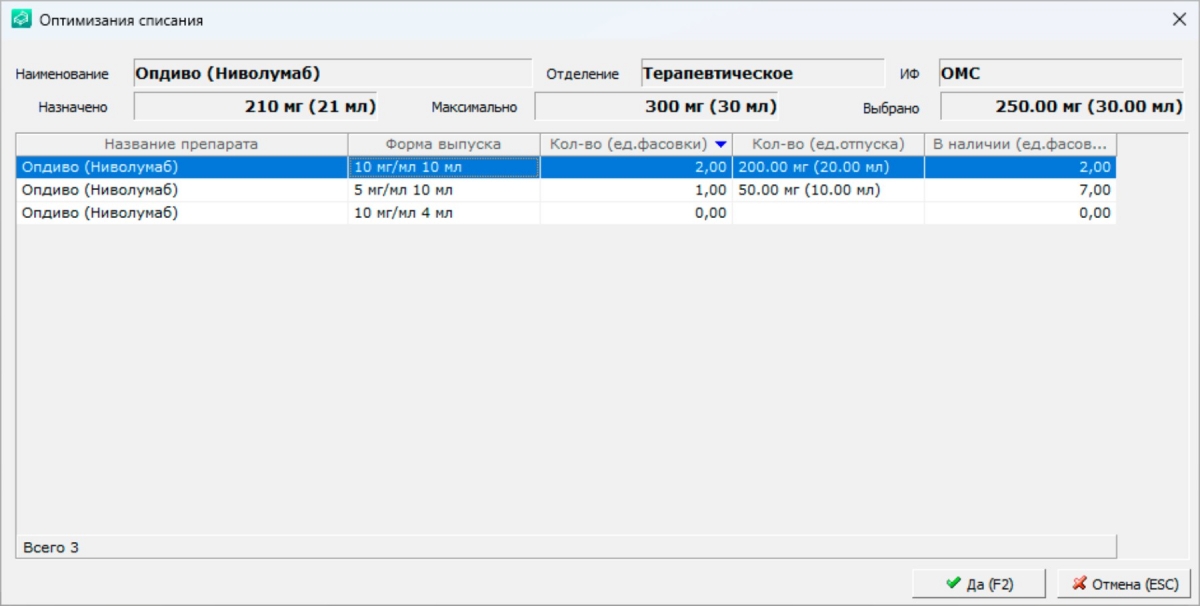The width and height of the screenshot is (1200, 606).
Task: Click the in-stock cell 2,00 in the selected row
Action: tap(1020, 167)
